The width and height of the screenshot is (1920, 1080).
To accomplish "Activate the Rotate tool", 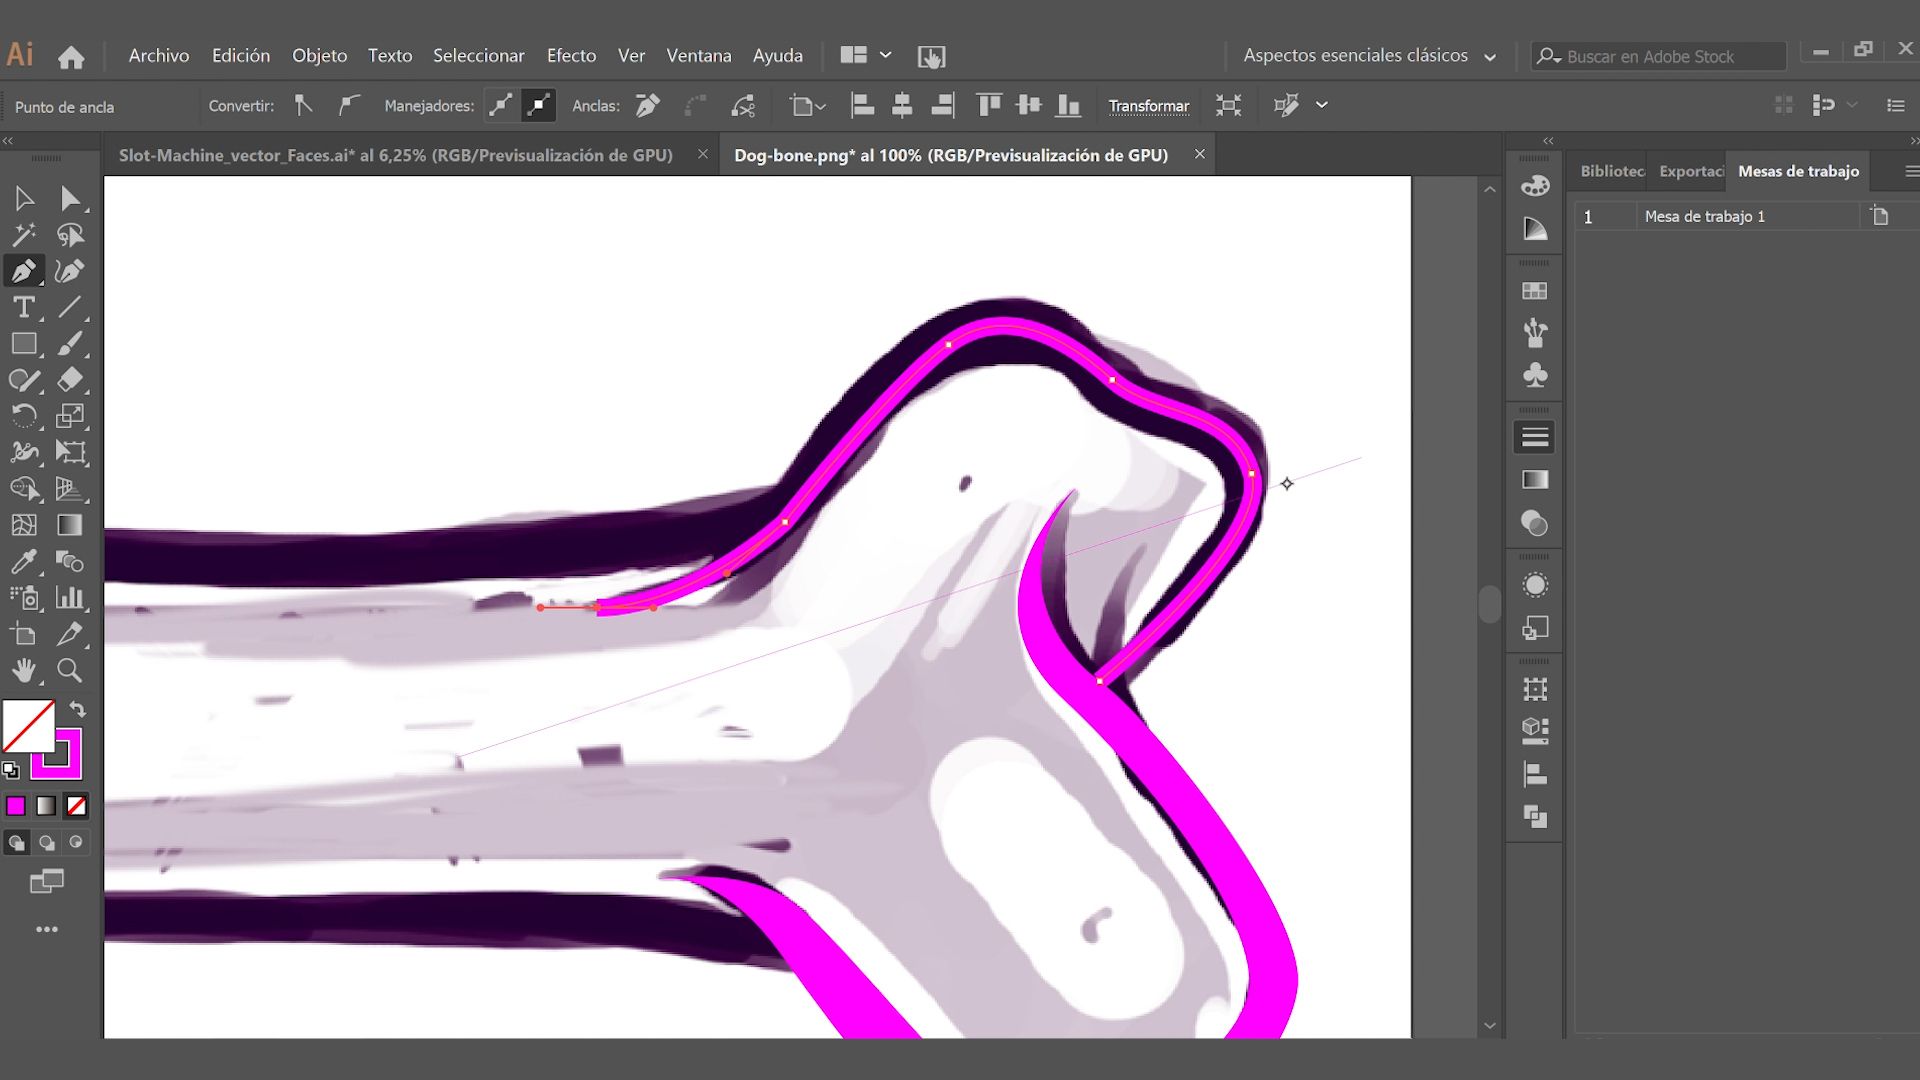I will point(24,416).
